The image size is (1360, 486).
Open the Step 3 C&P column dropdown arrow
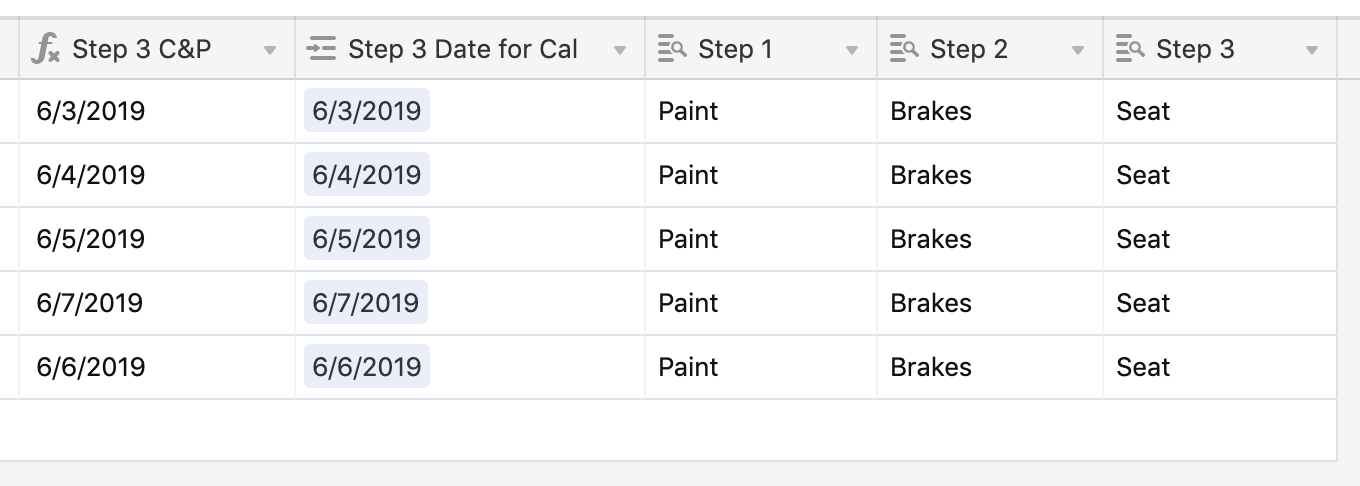[x=270, y=50]
